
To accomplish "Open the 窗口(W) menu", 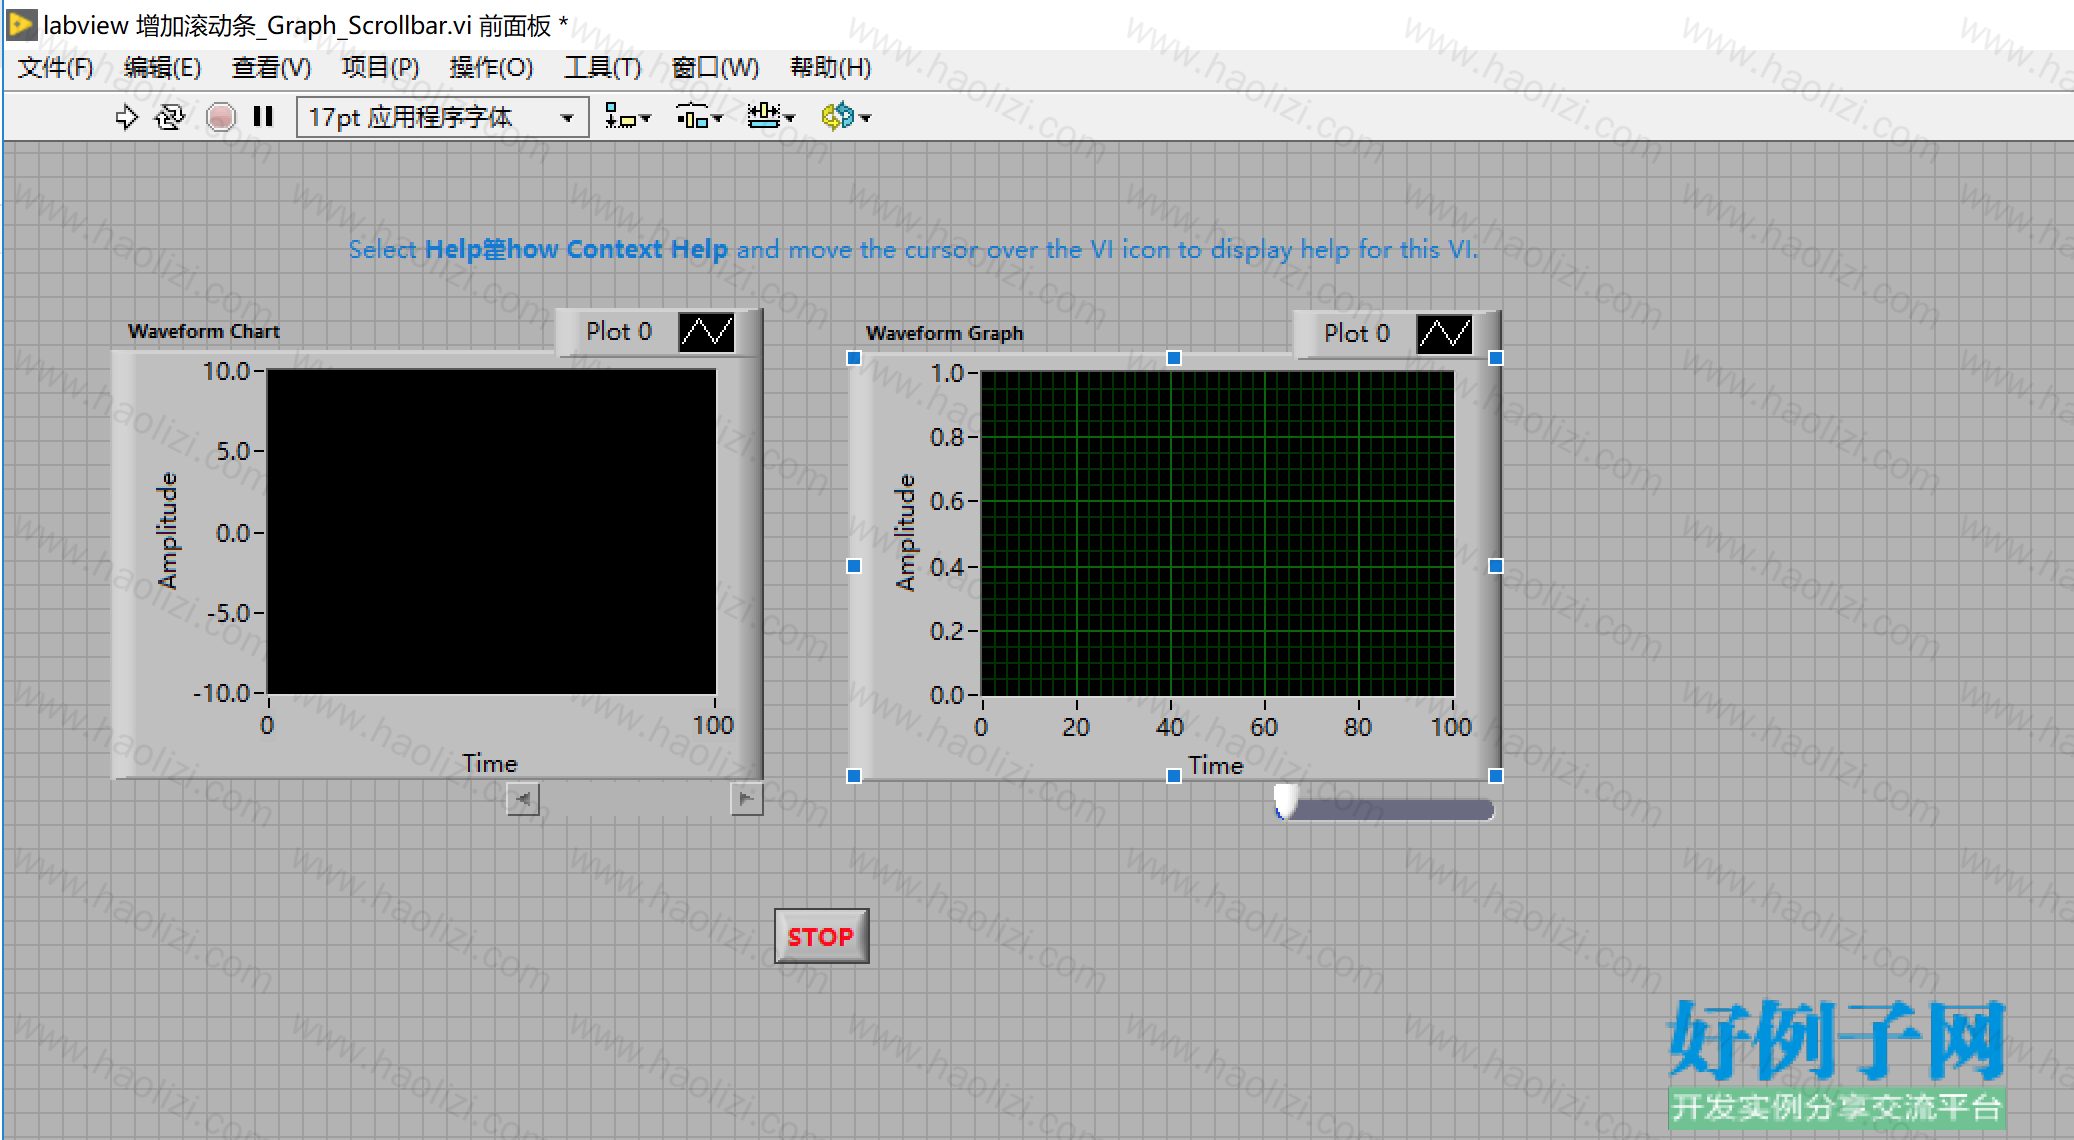I will tap(715, 68).
